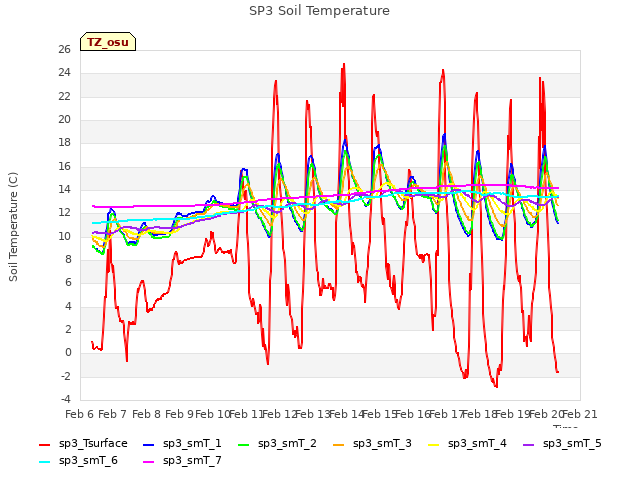640x480 pixels.
Task: Click blue color swatch for sp3_smT_1
Action: pyautogui.click(x=149, y=444)
